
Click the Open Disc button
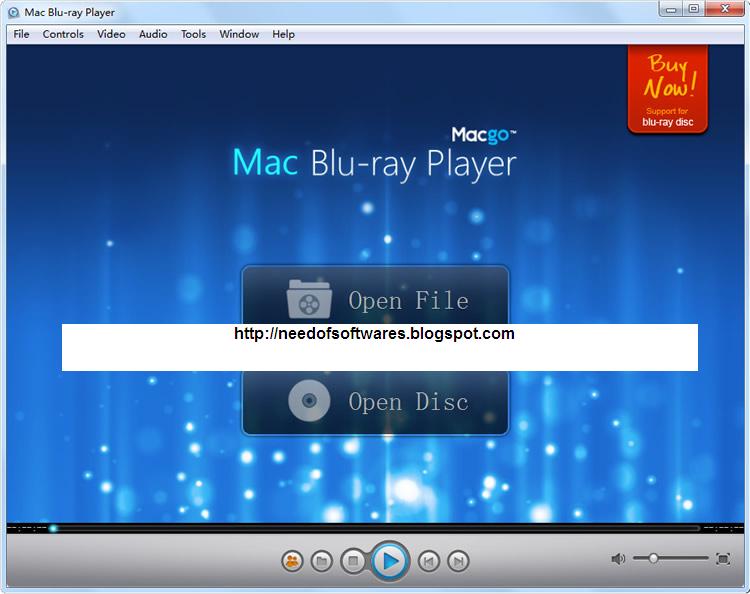[375, 403]
